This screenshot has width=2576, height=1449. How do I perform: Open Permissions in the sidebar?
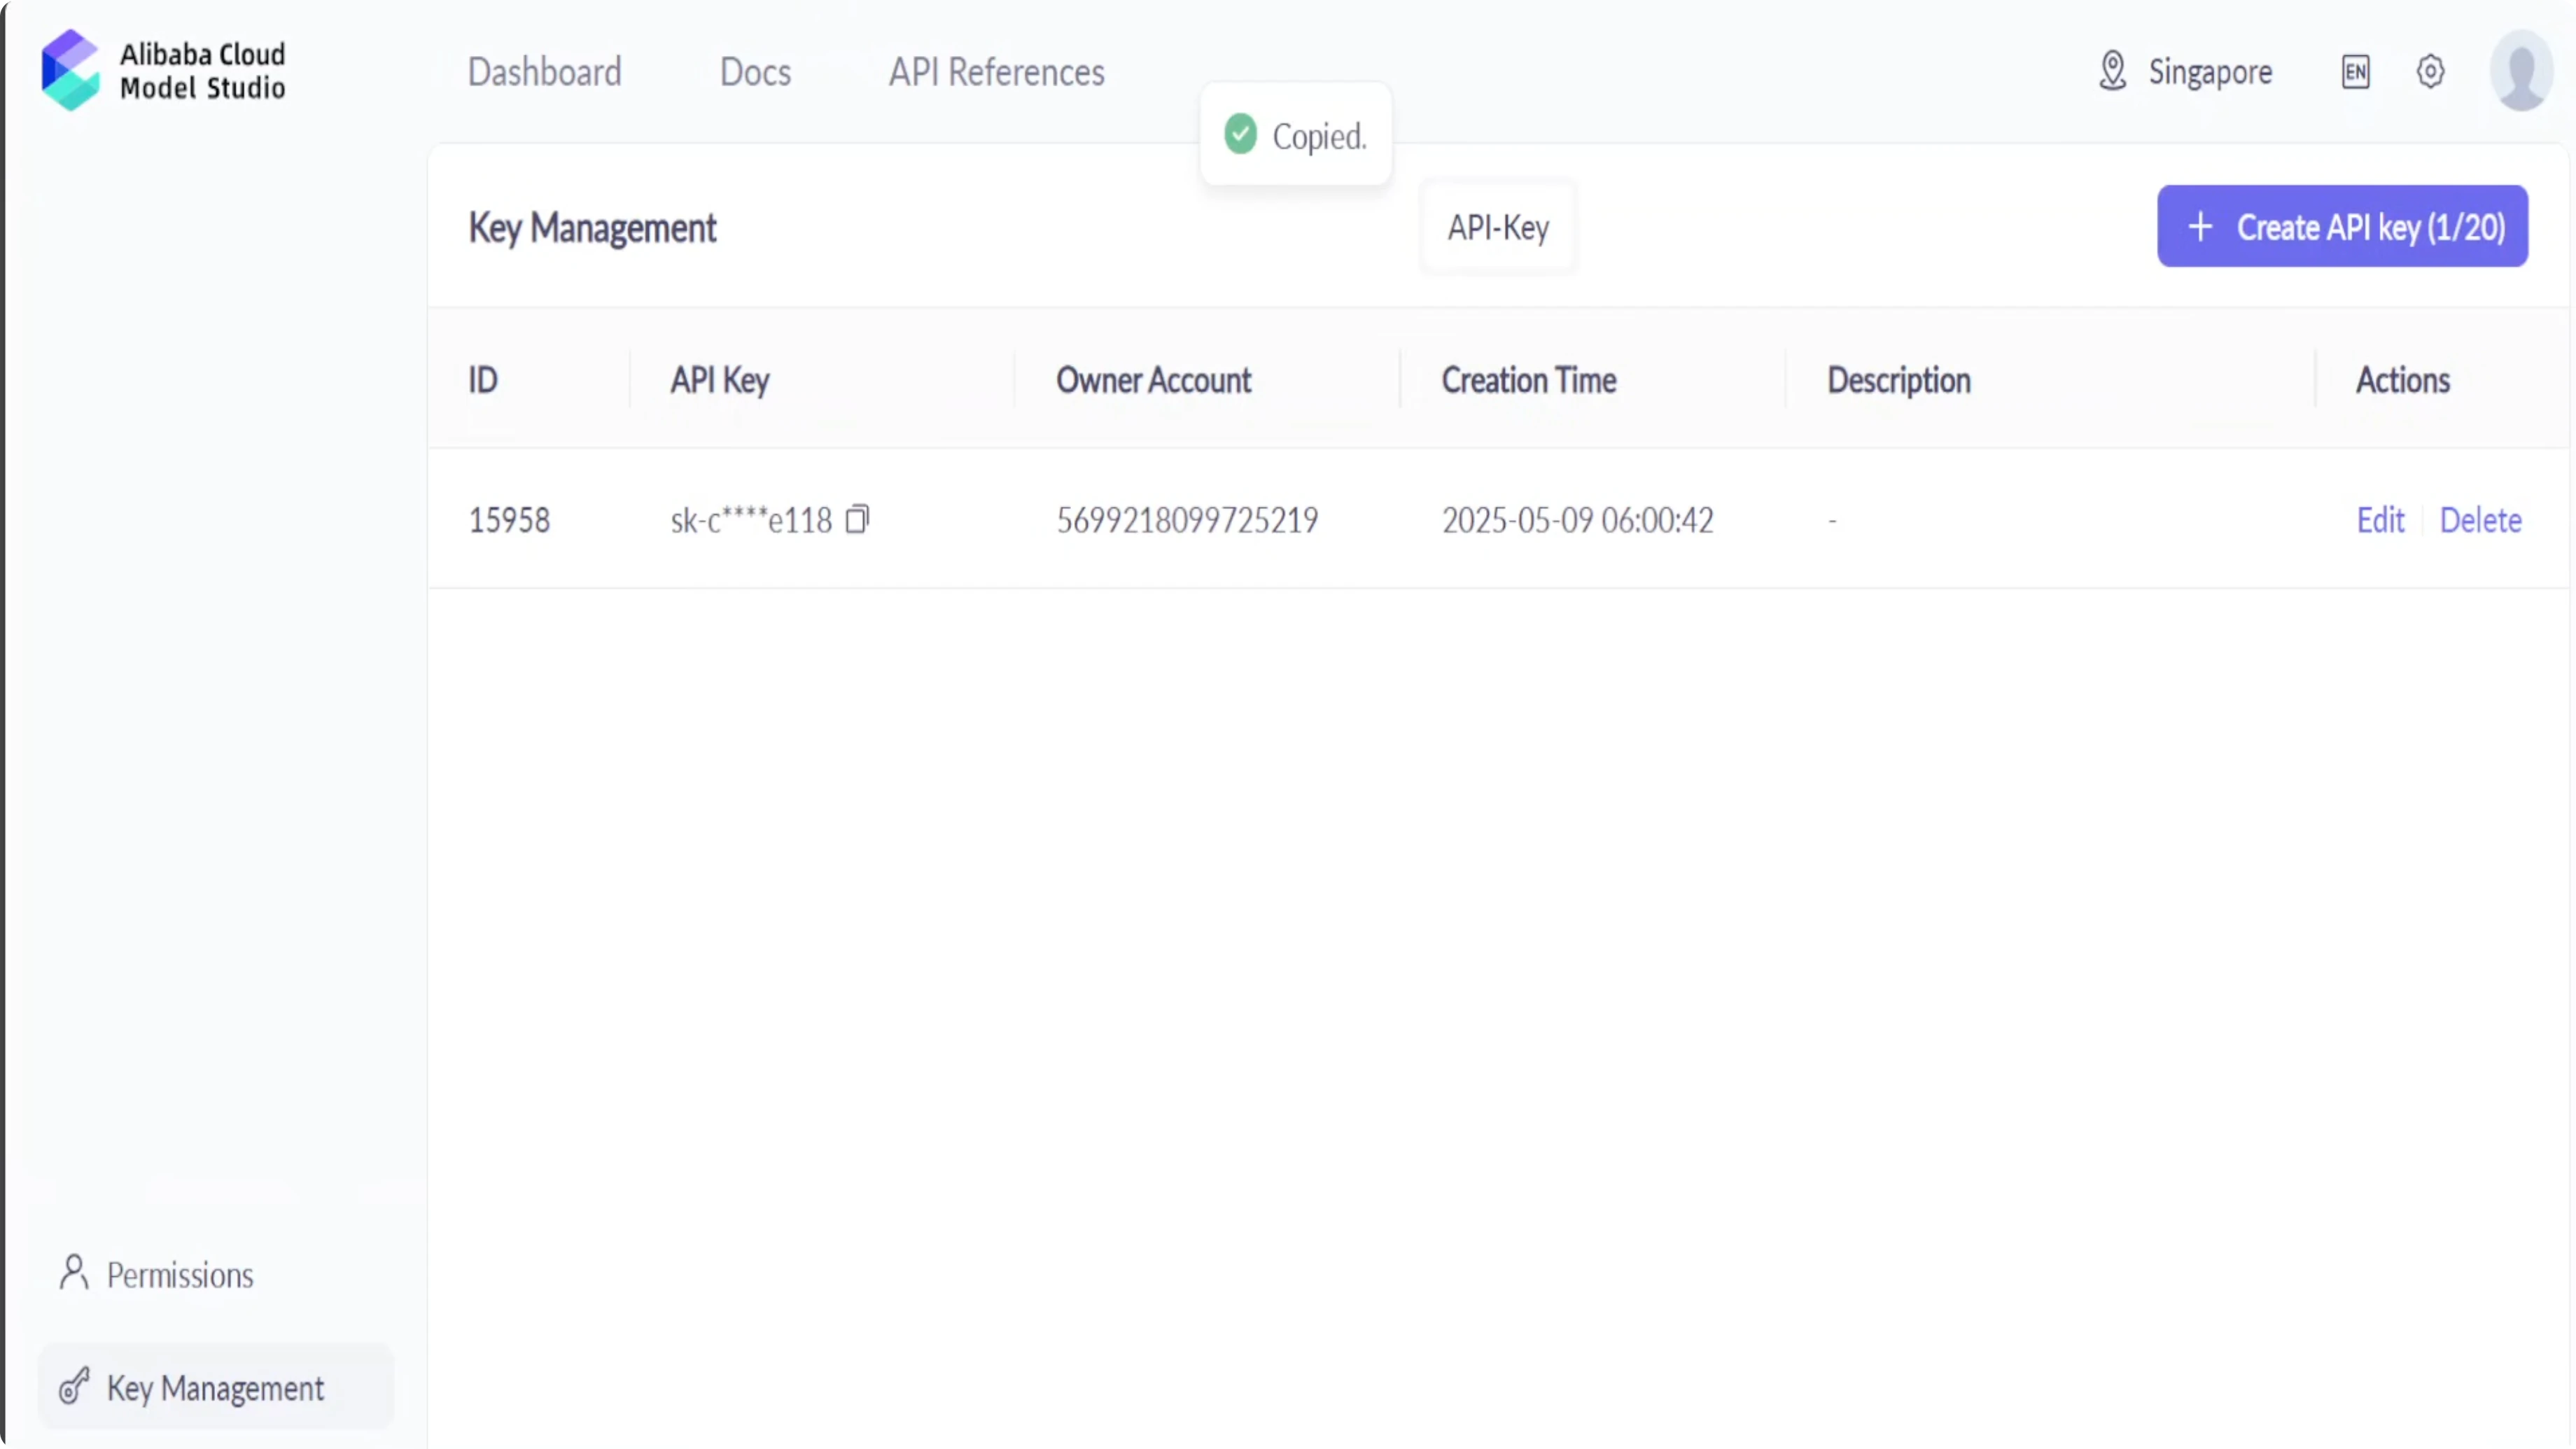pyautogui.click(x=180, y=1275)
